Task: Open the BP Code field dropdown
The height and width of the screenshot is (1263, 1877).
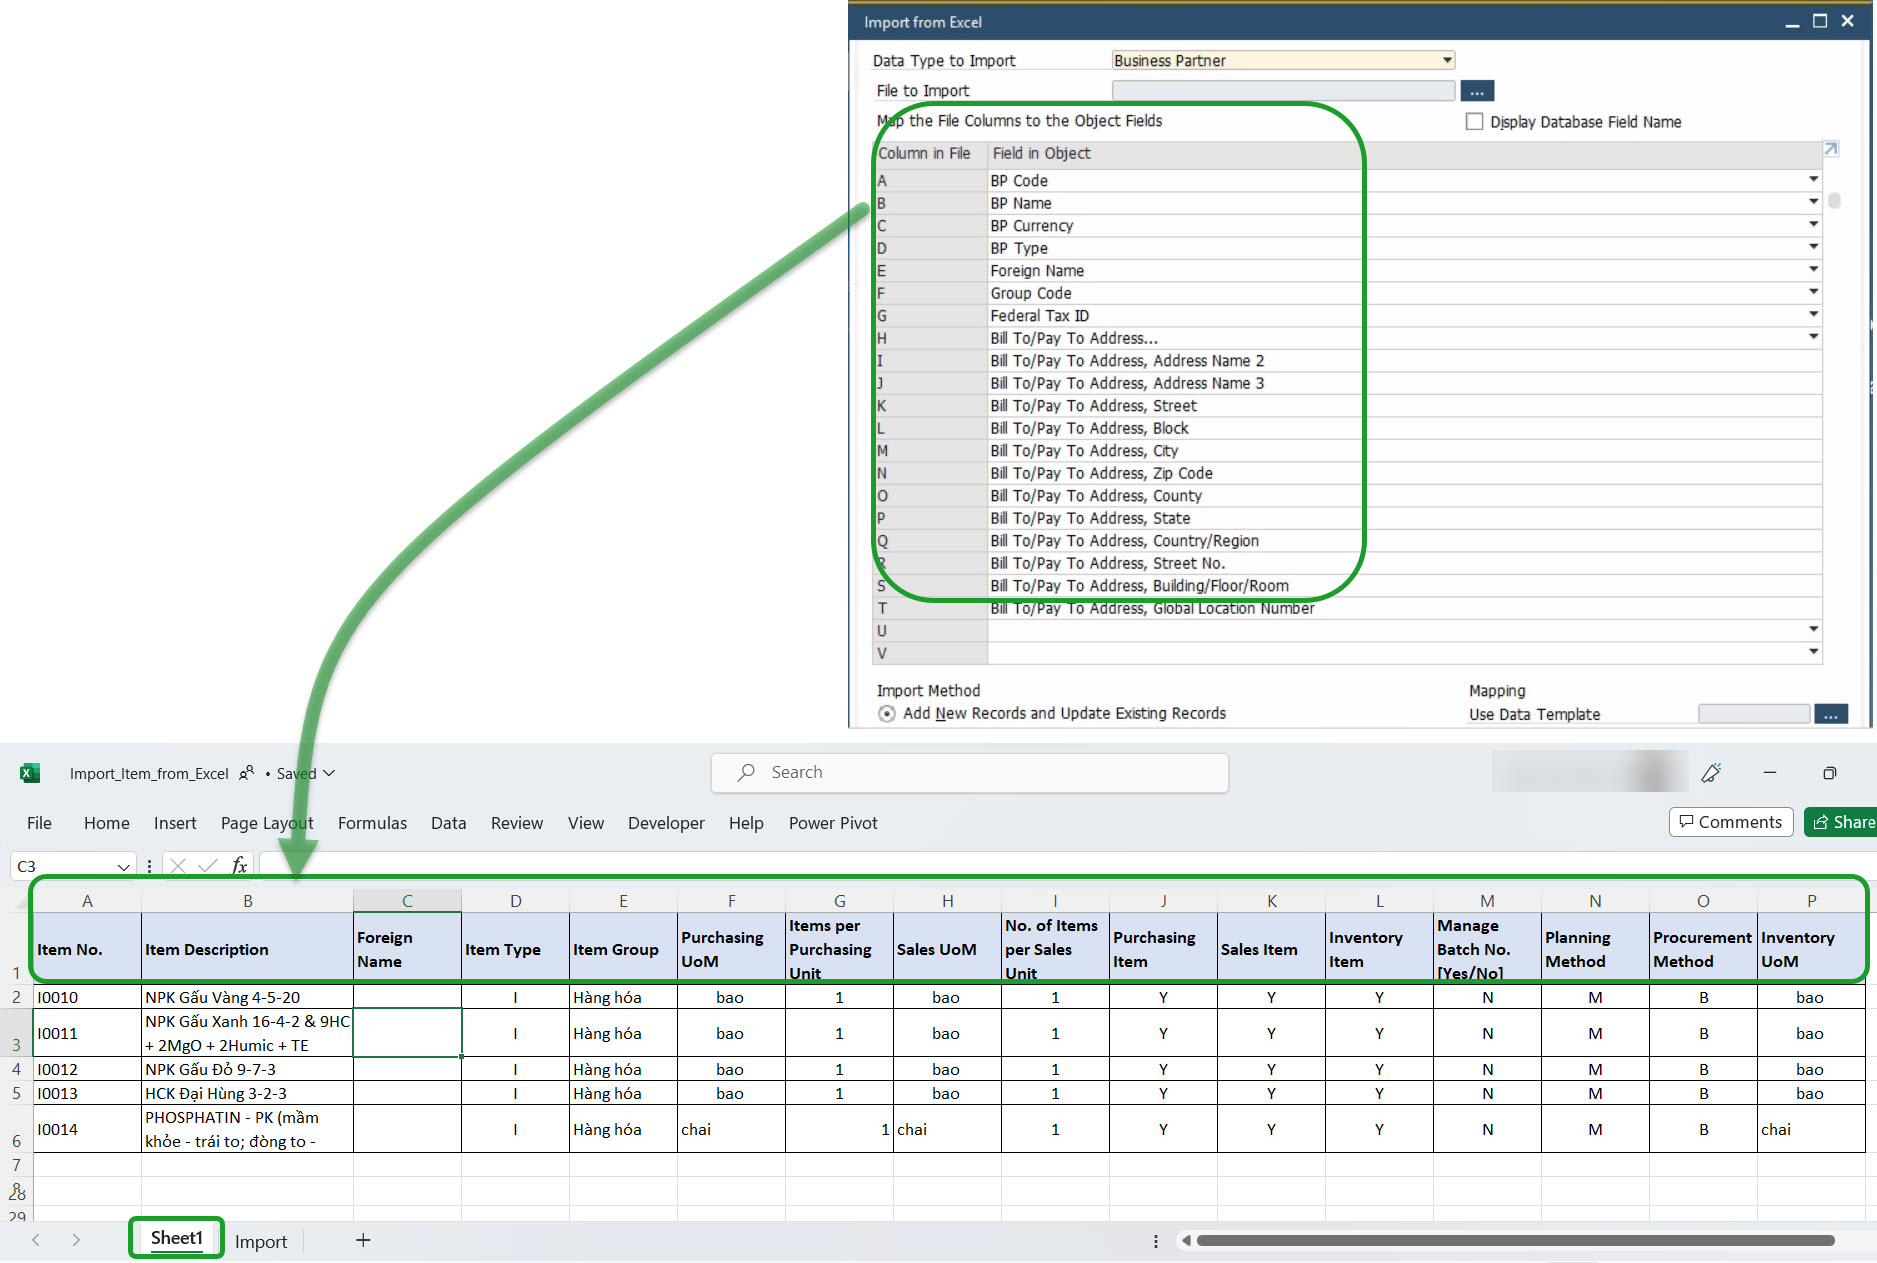Action: tap(1813, 180)
